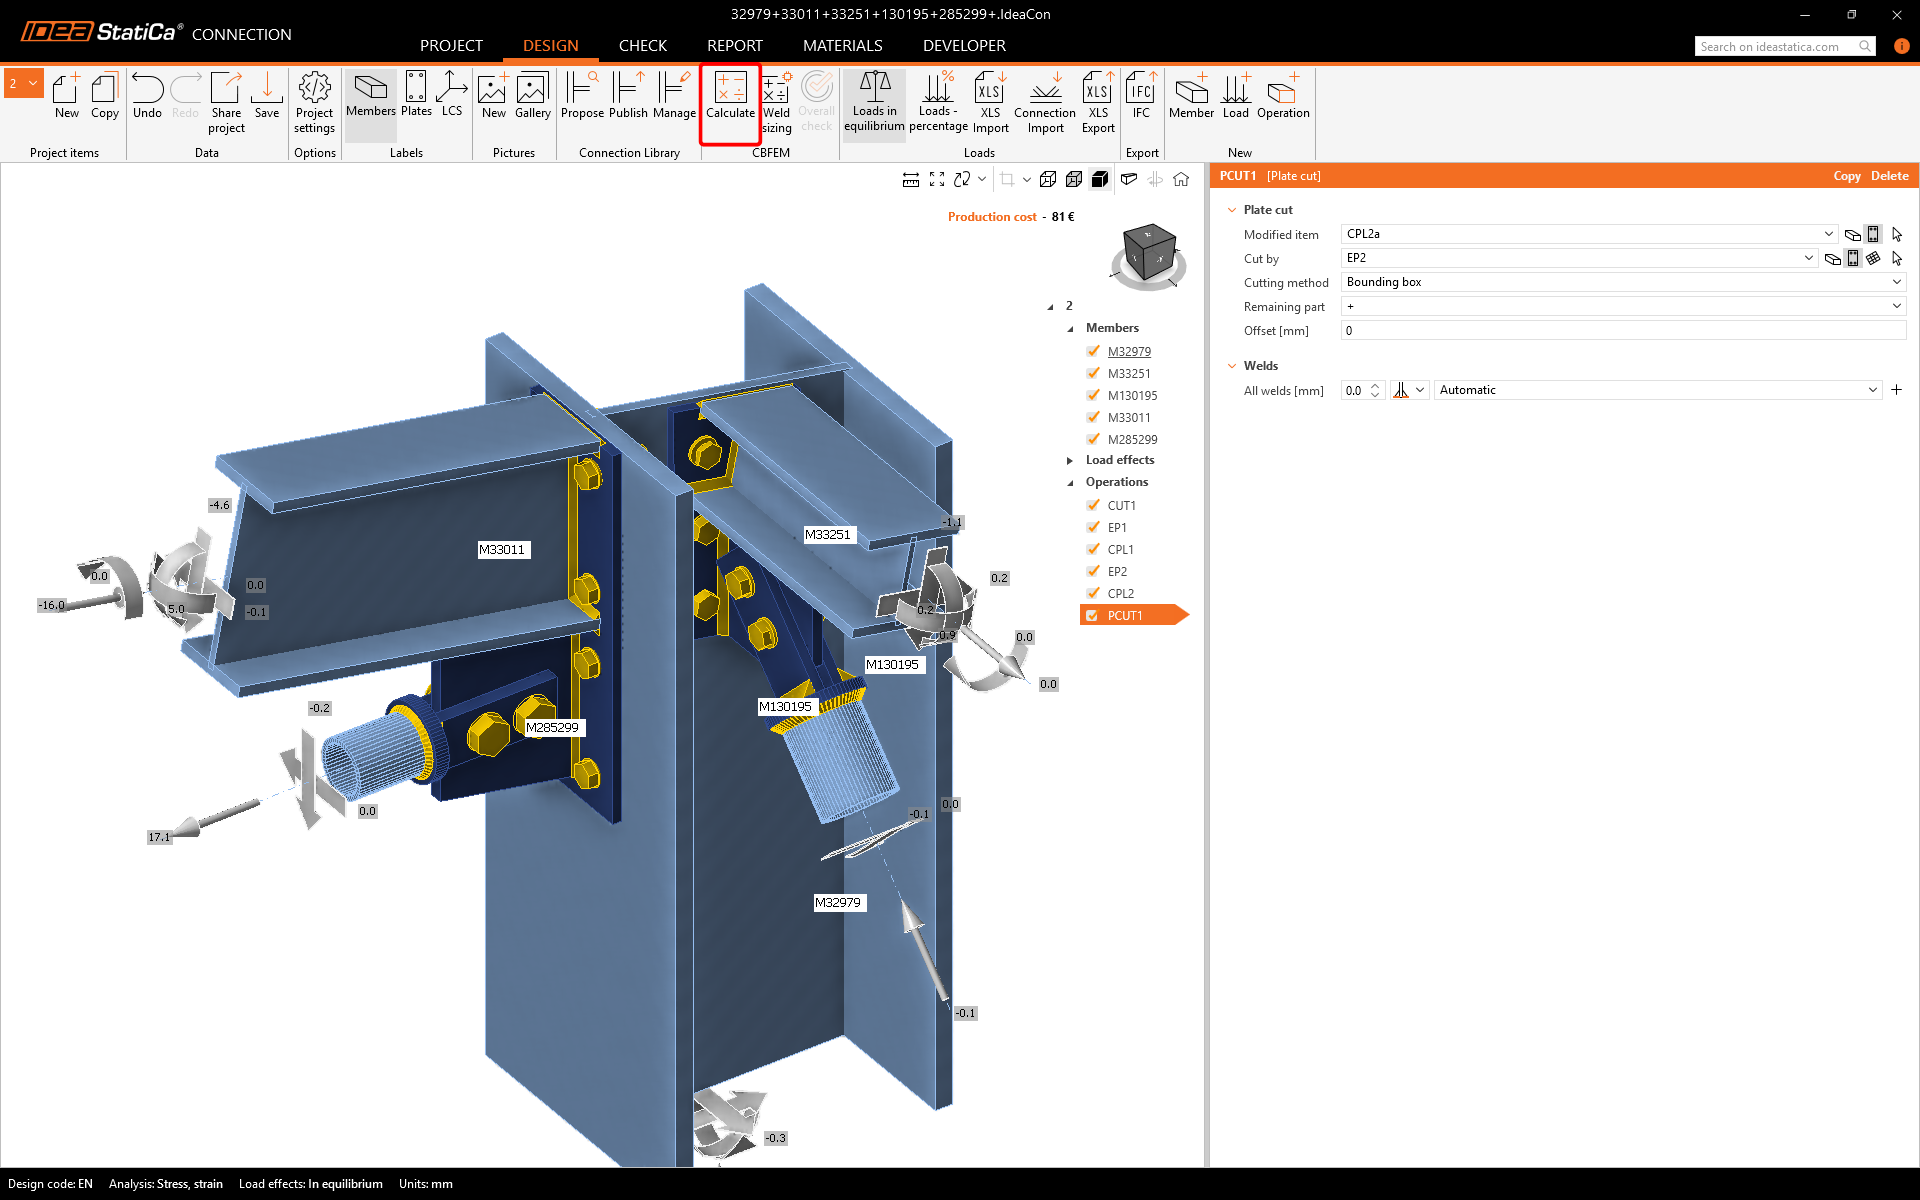Disable the EP2 operation checkbox
1920x1200 pixels.
1093,571
